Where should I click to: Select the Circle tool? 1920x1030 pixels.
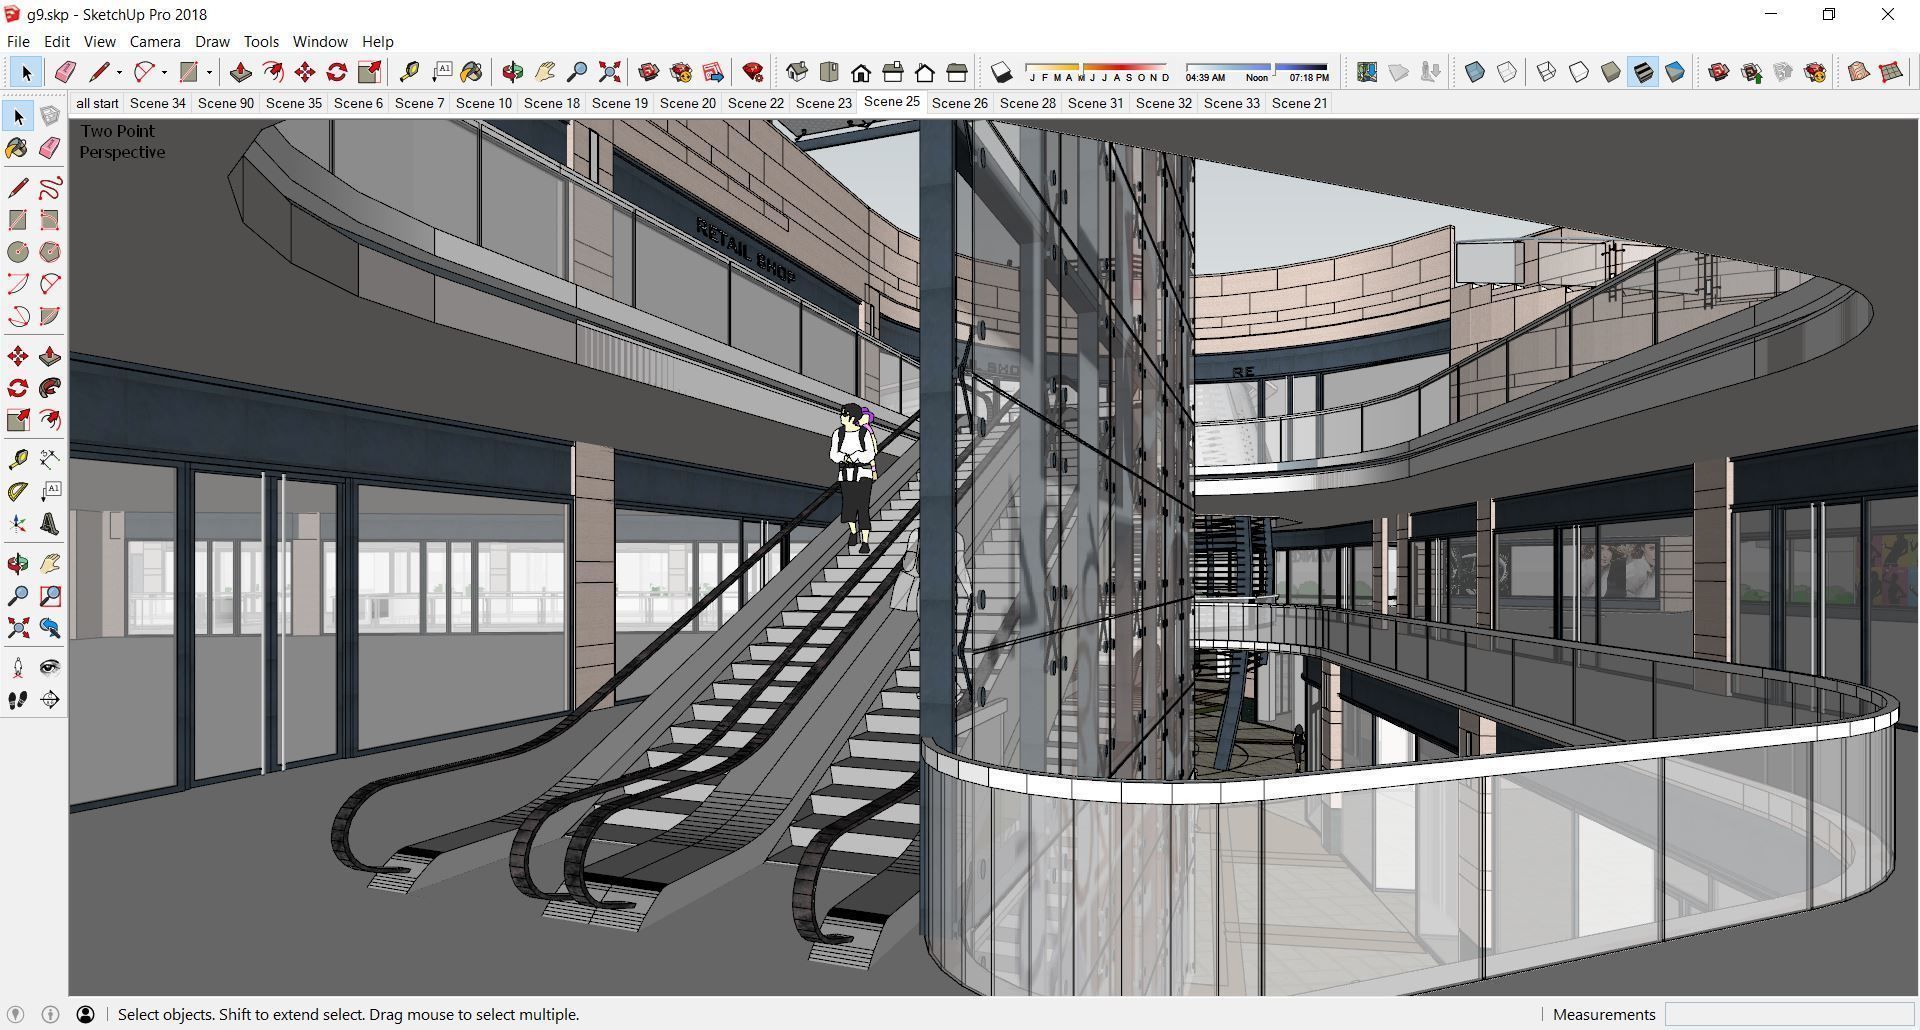18,252
